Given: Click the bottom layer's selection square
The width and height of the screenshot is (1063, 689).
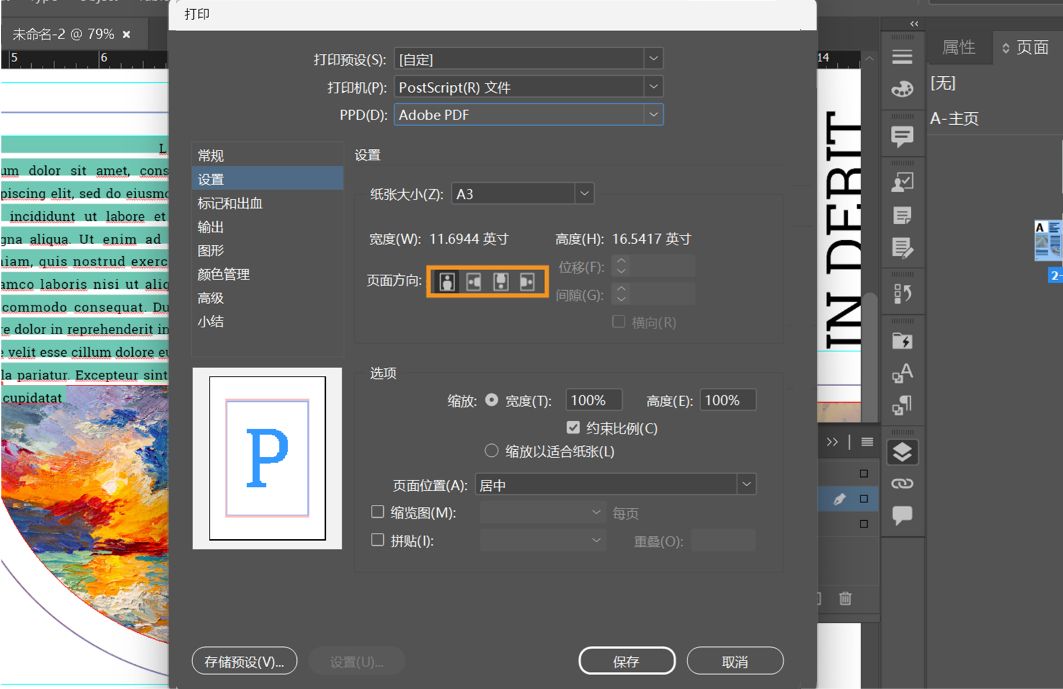Looking at the screenshot, I should (x=864, y=524).
